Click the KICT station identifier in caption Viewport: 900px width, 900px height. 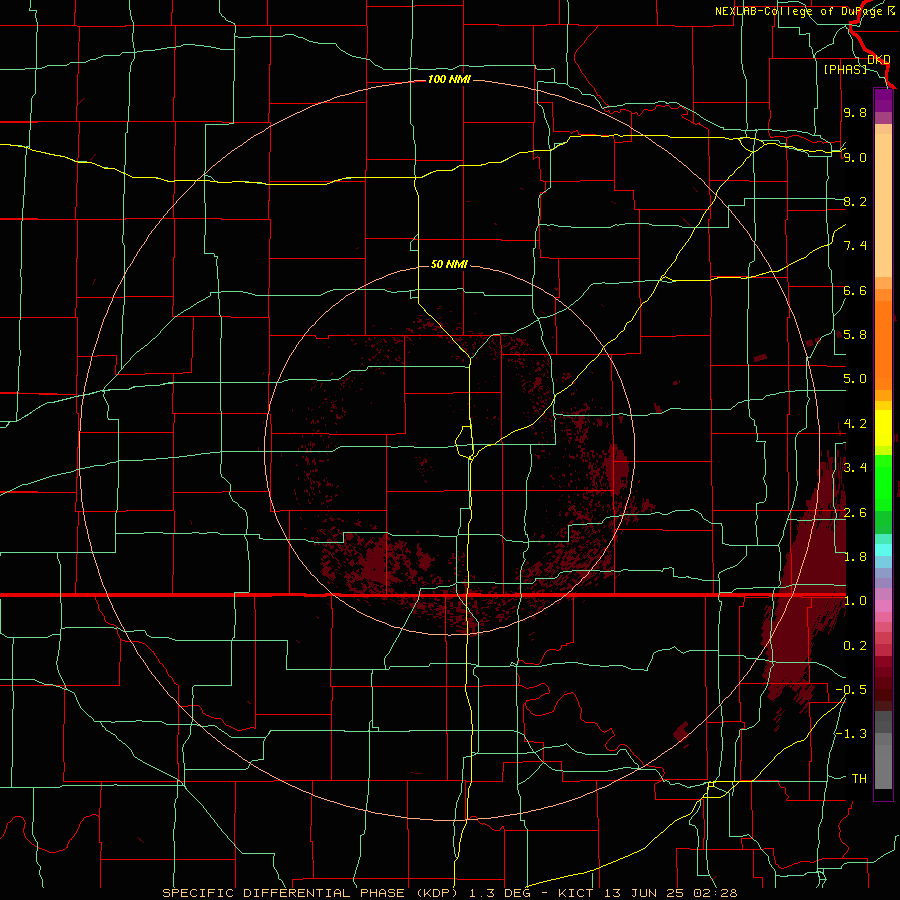[577, 893]
